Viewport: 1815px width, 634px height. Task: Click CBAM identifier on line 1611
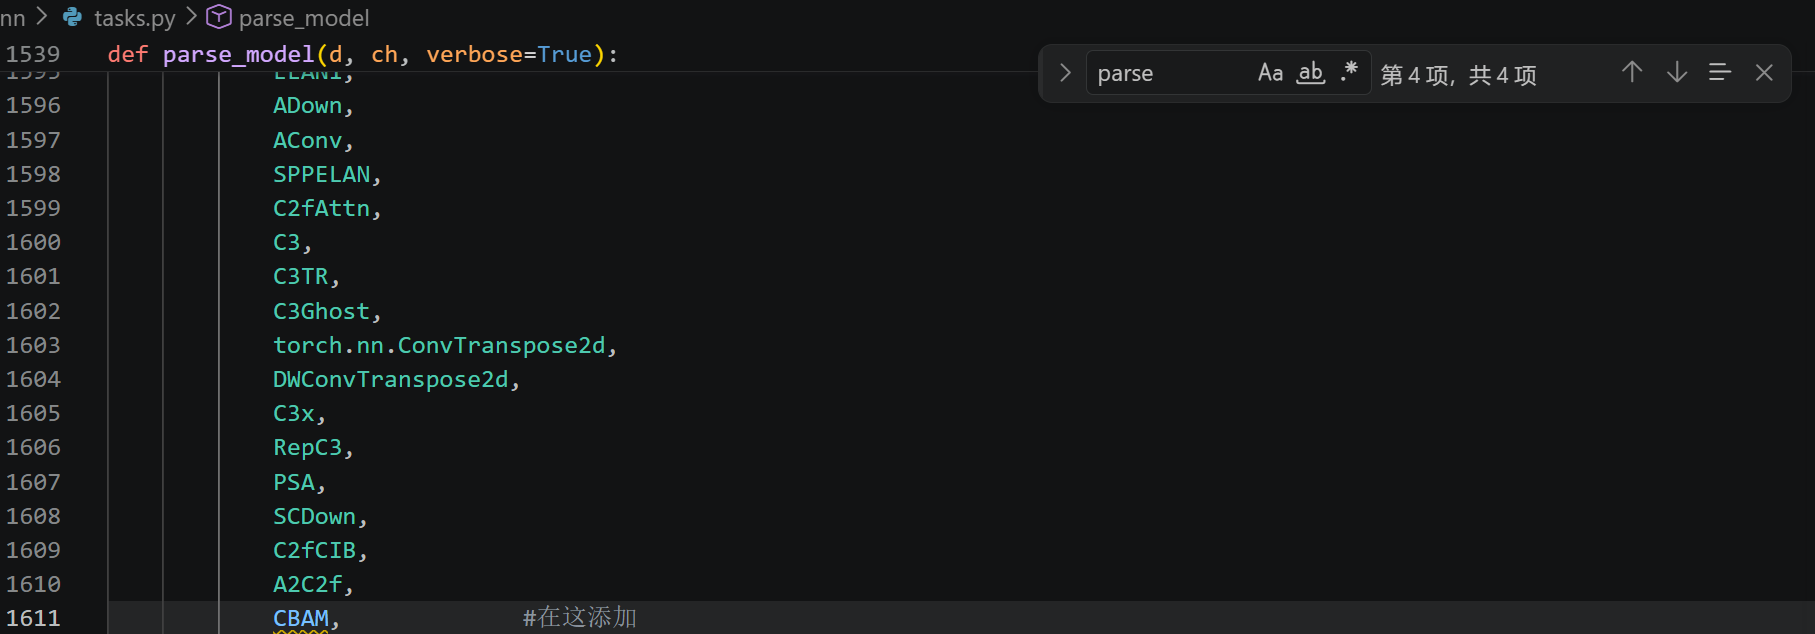pyautogui.click(x=301, y=618)
